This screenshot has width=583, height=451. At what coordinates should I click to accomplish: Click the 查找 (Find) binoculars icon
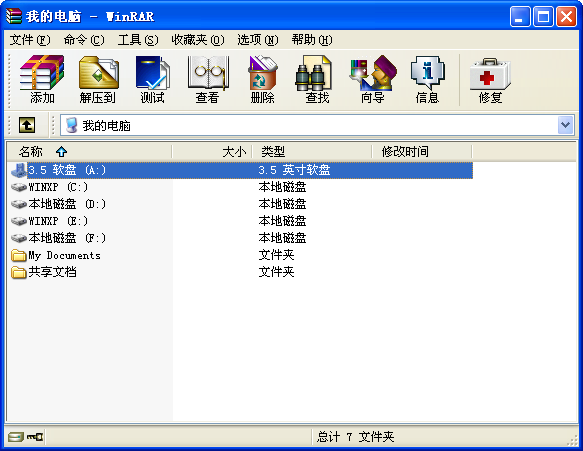click(313, 73)
